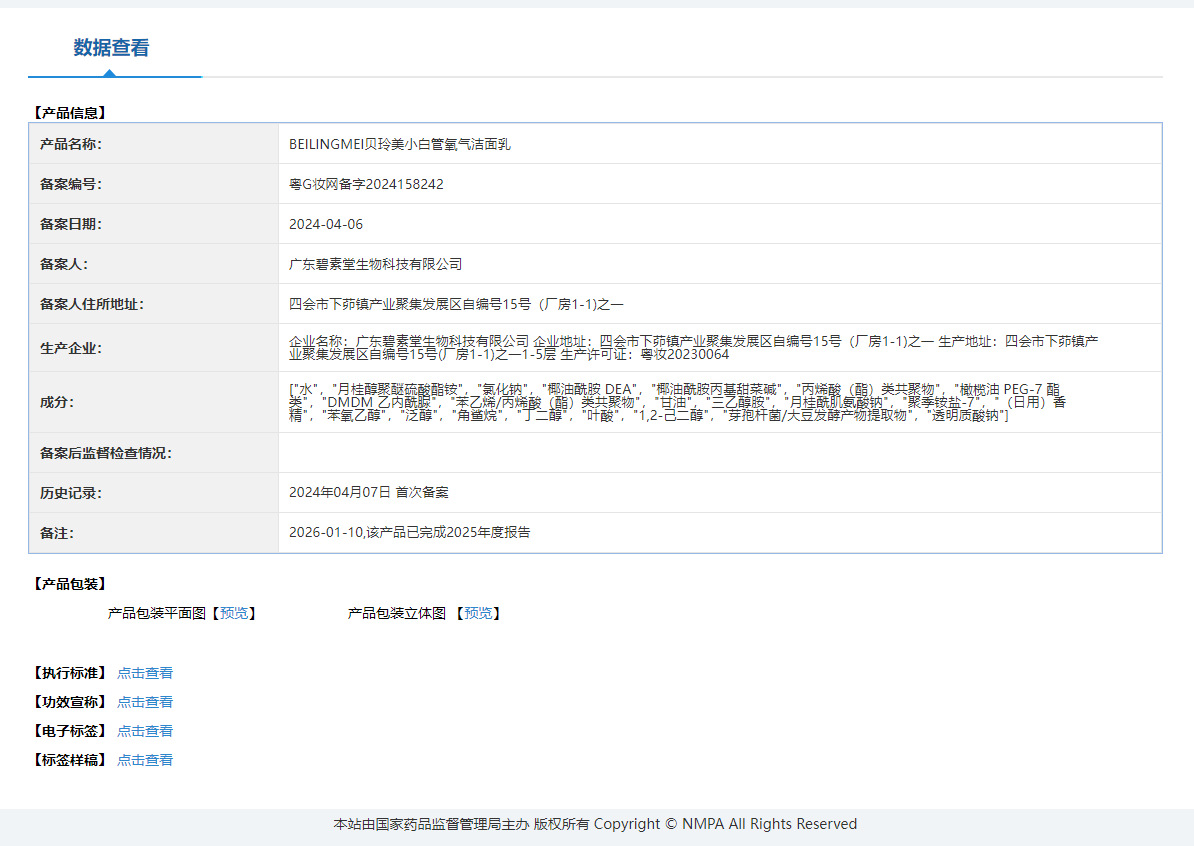Click the 备案人住所地址 address text
The width and height of the screenshot is (1194, 846).
[456, 305]
